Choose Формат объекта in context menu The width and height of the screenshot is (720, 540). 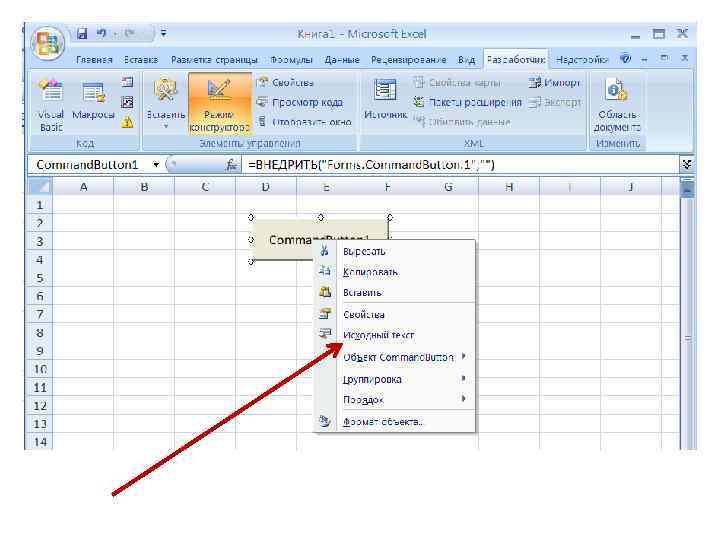click(395, 421)
